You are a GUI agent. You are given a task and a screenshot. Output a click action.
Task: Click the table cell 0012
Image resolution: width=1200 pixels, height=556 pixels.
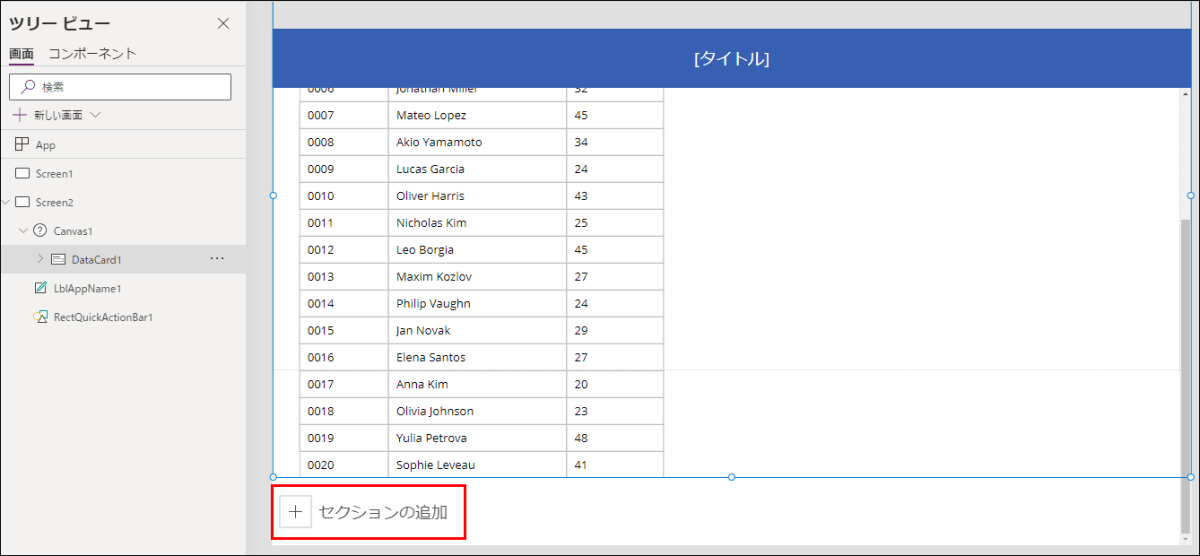tap(344, 250)
